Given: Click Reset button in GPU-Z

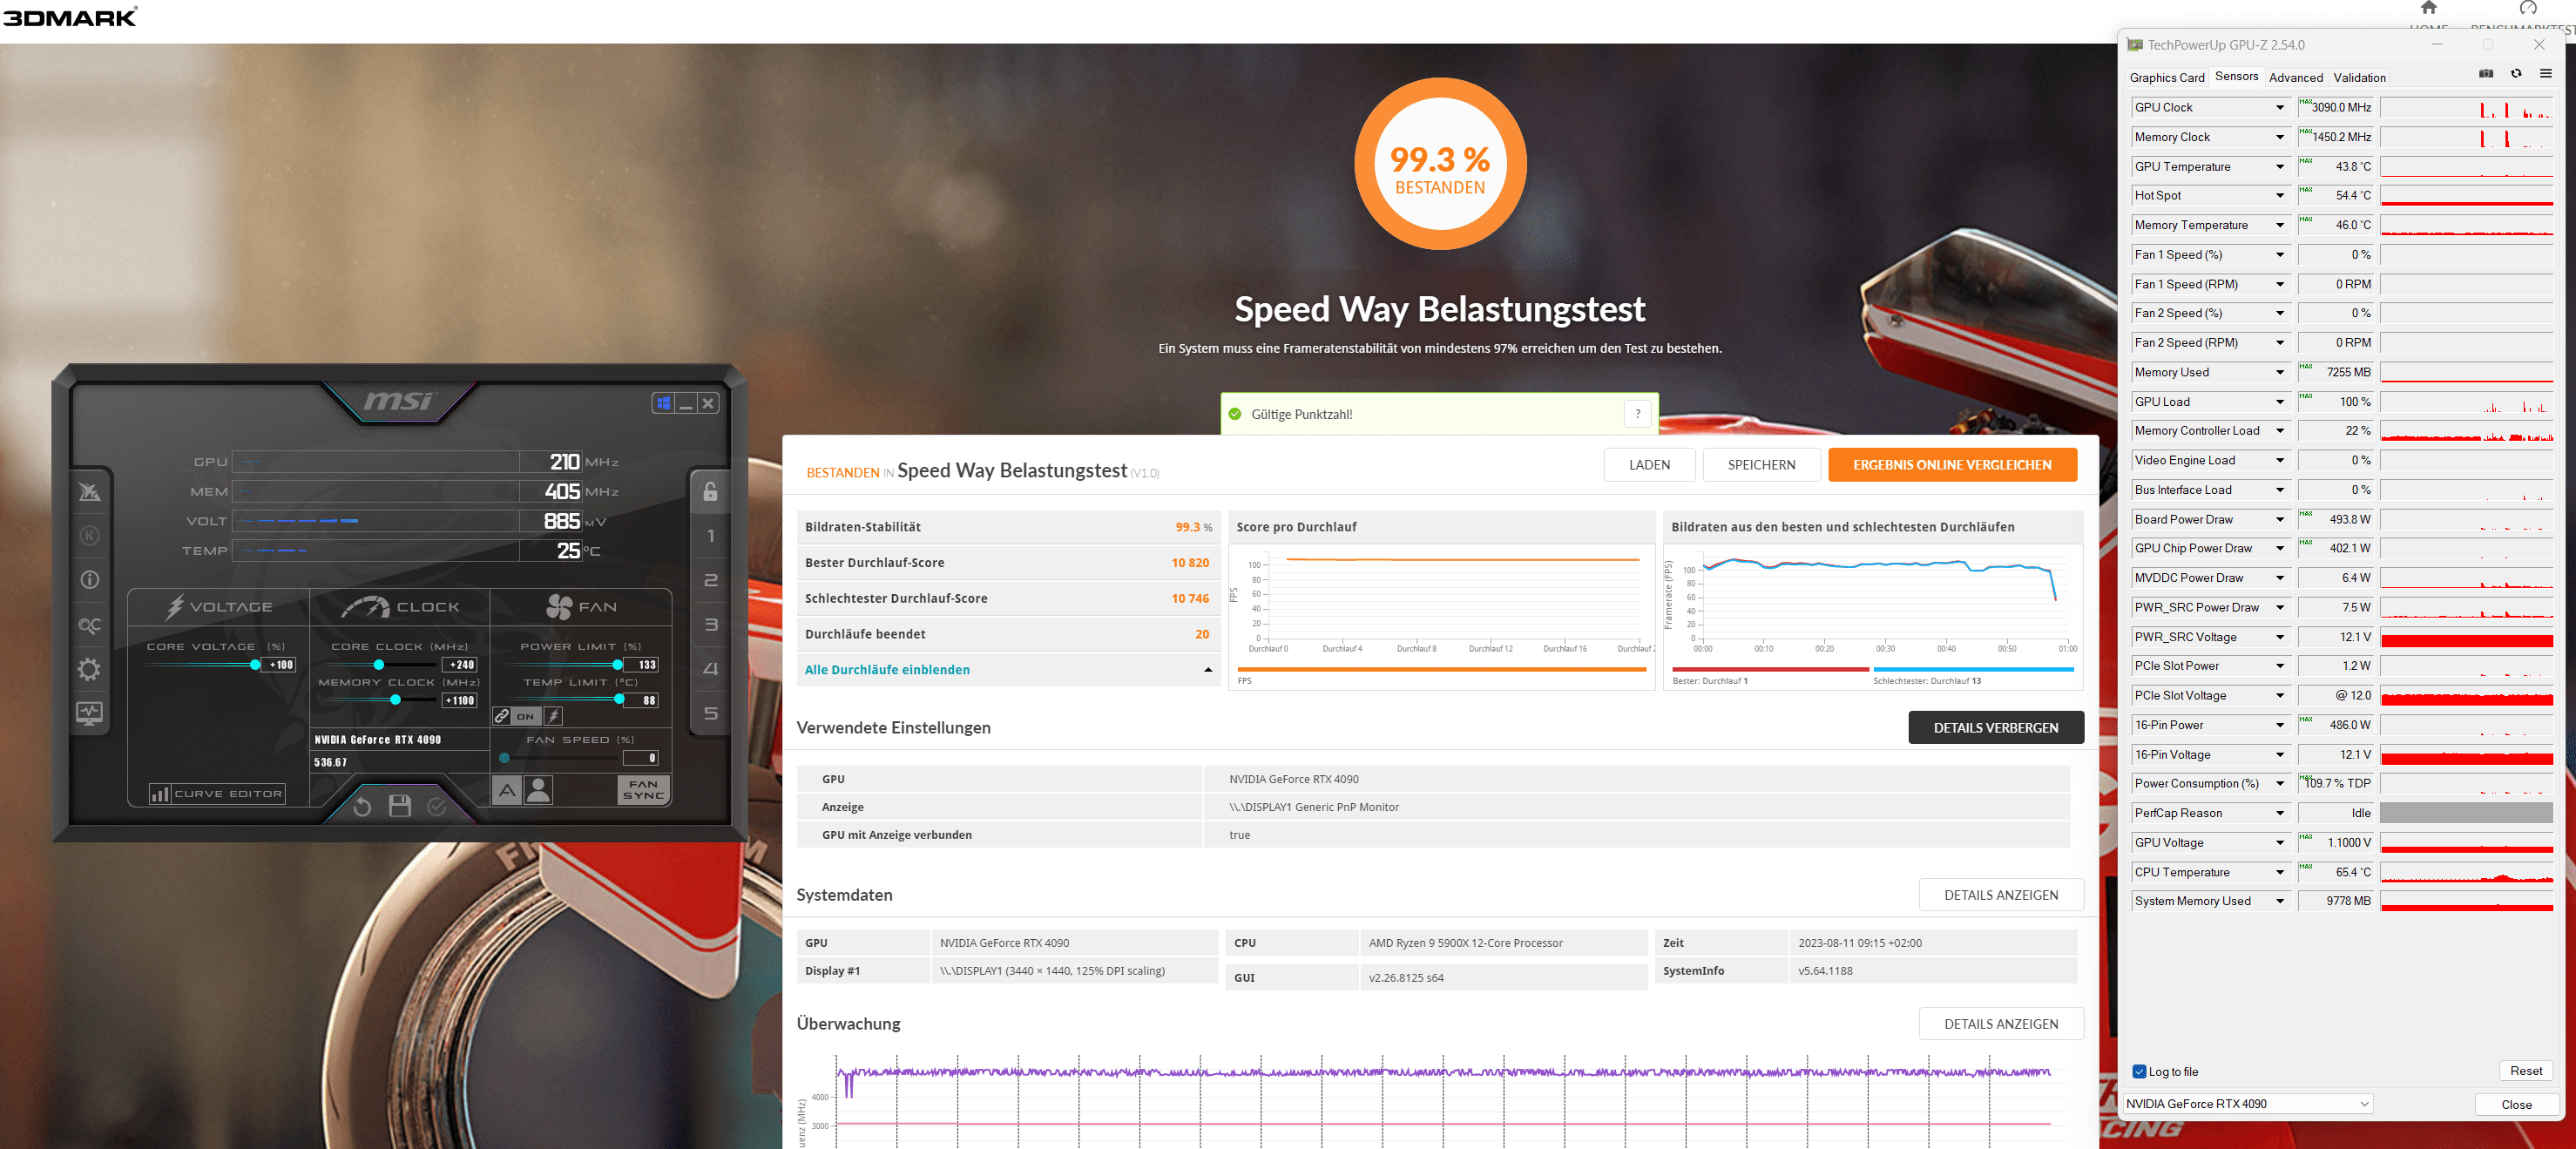Looking at the screenshot, I should 2525,1071.
